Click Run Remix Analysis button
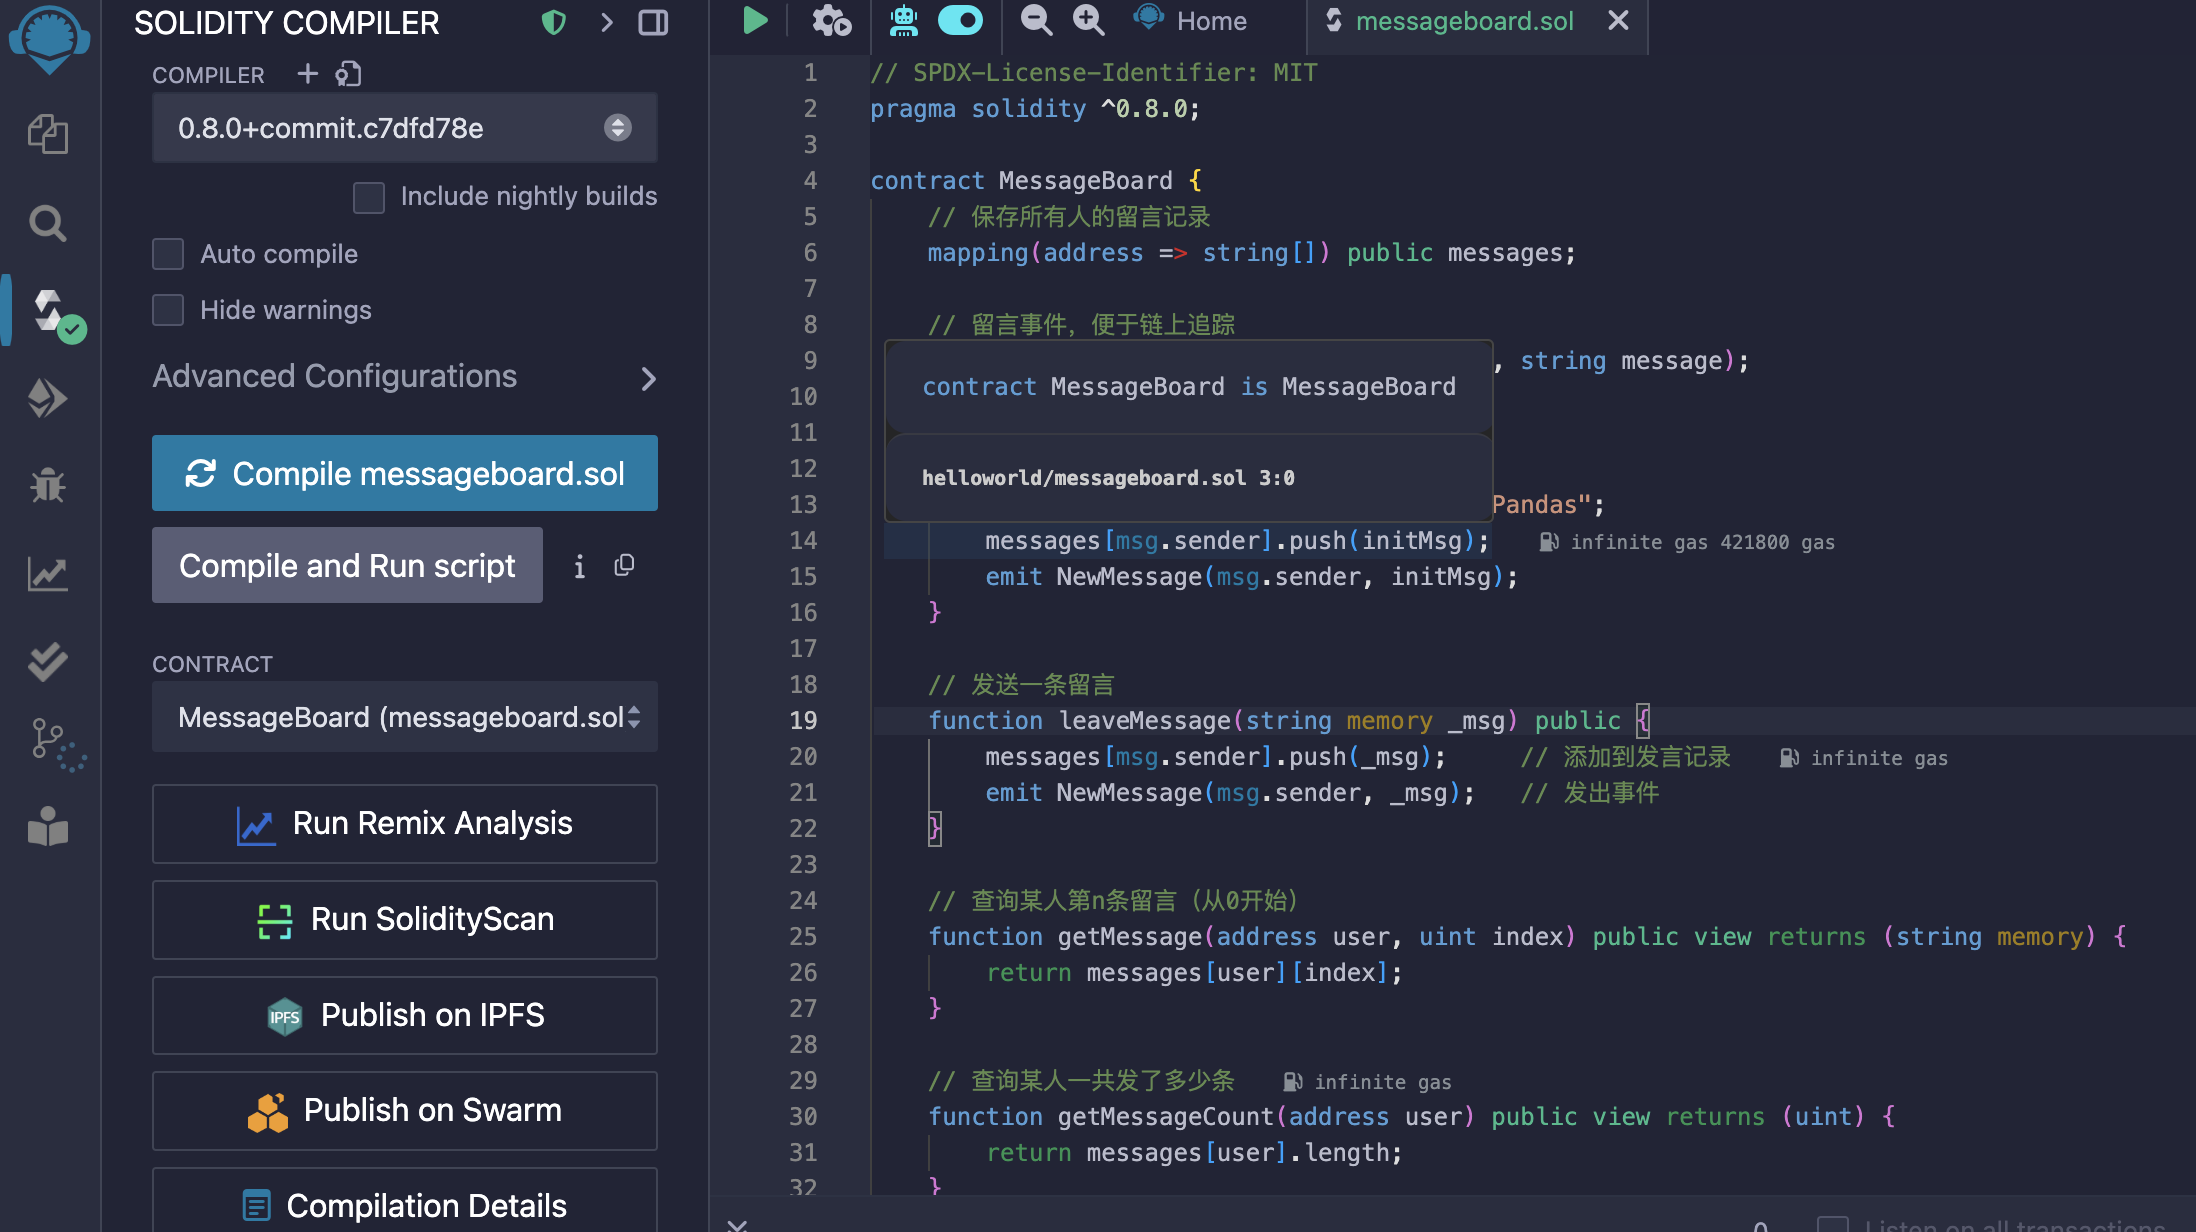 (x=405, y=824)
